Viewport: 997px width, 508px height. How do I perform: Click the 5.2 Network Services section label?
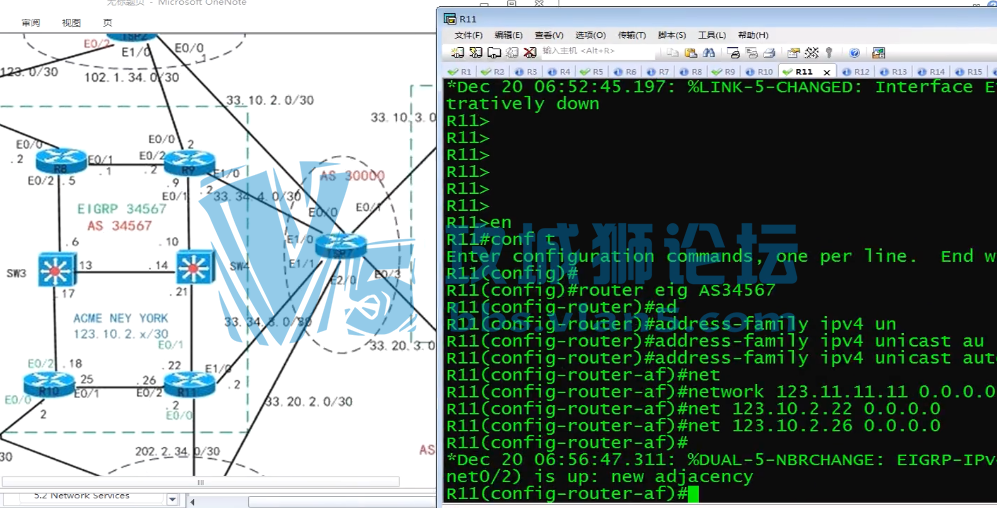[x=82, y=497]
